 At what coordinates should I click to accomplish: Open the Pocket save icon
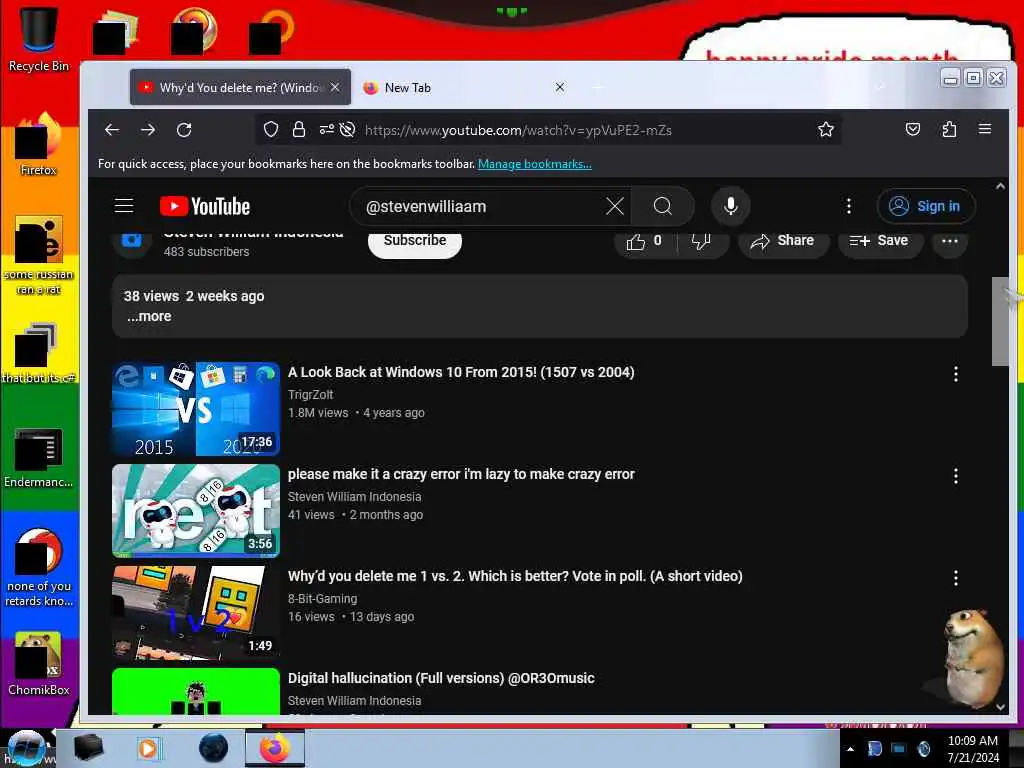pos(913,130)
